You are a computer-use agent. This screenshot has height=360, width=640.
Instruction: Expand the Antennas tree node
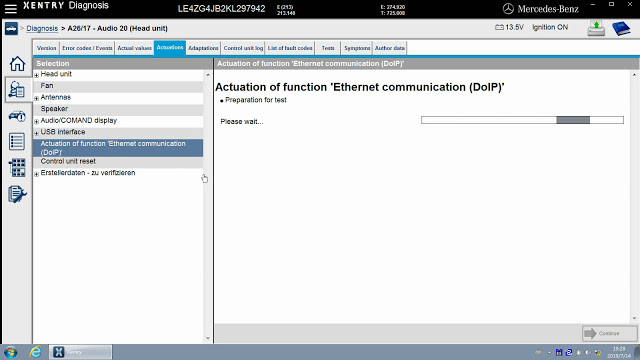37,98
